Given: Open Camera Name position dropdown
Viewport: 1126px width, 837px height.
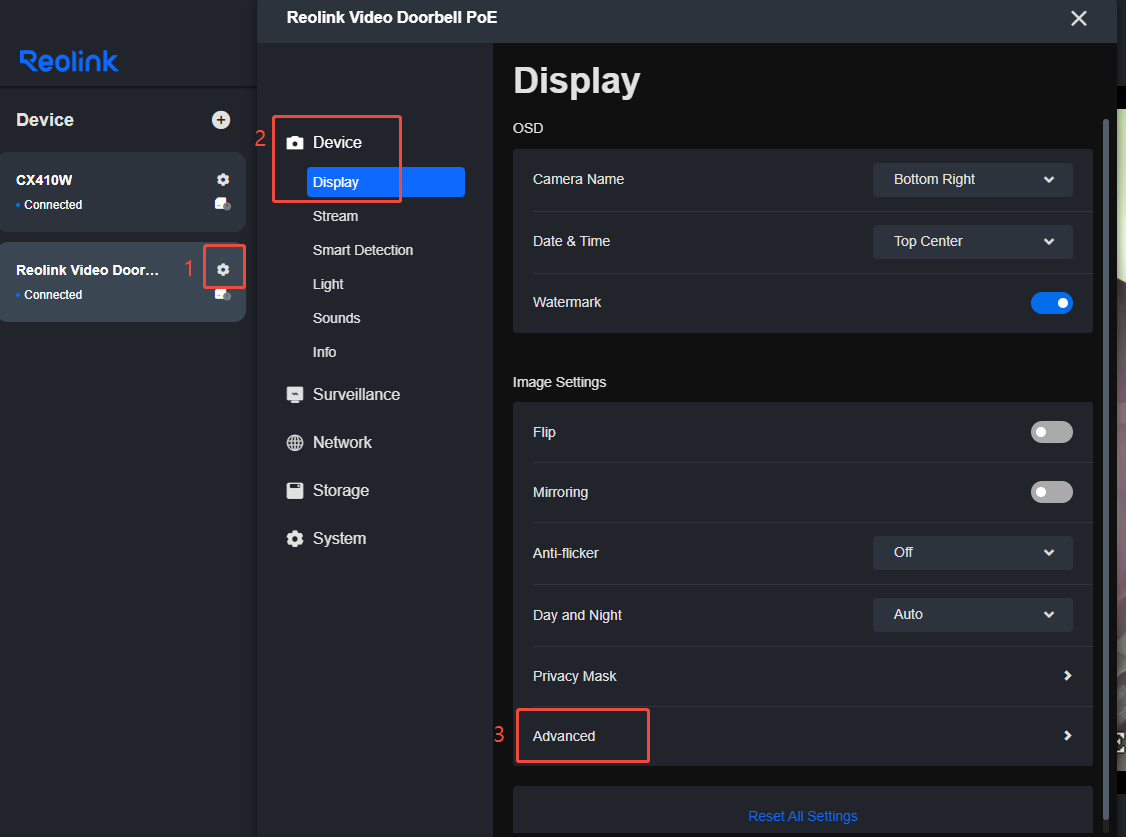Looking at the screenshot, I should point(972,180).
